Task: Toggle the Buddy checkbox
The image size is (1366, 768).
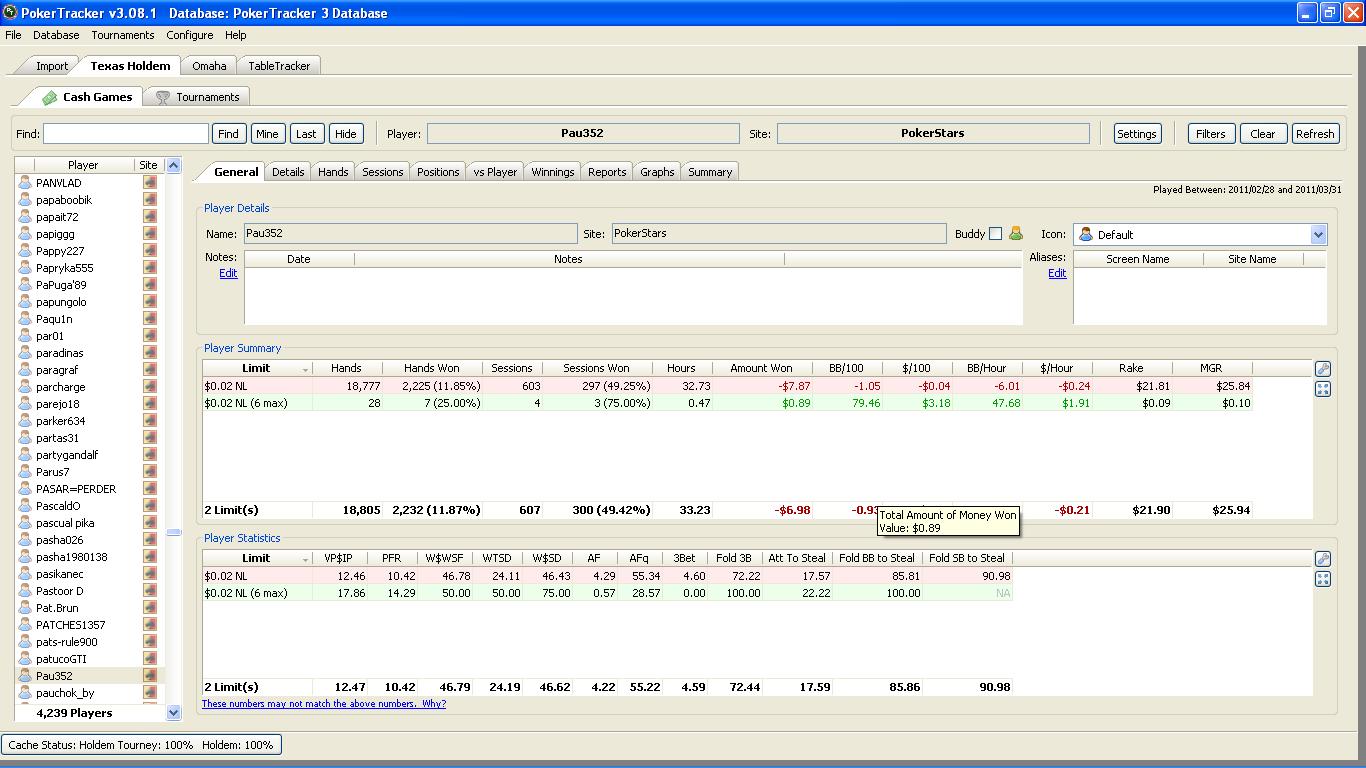Action: [x=995, y=234]
